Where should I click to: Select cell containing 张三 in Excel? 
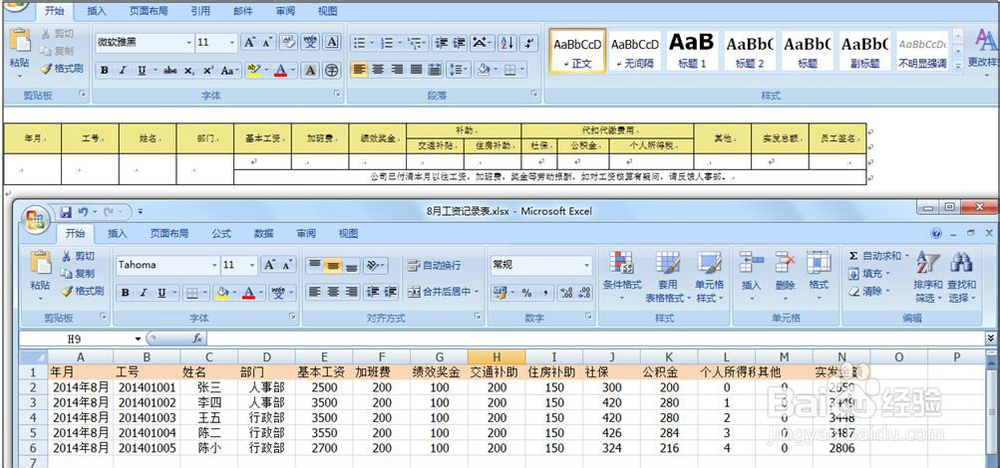pos(209,387)
